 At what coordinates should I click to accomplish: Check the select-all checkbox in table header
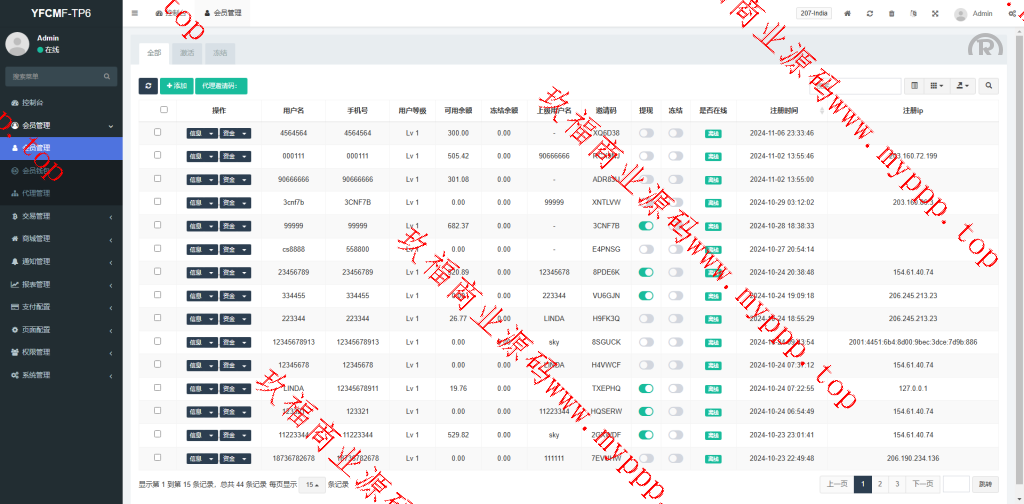pos(164,110)
